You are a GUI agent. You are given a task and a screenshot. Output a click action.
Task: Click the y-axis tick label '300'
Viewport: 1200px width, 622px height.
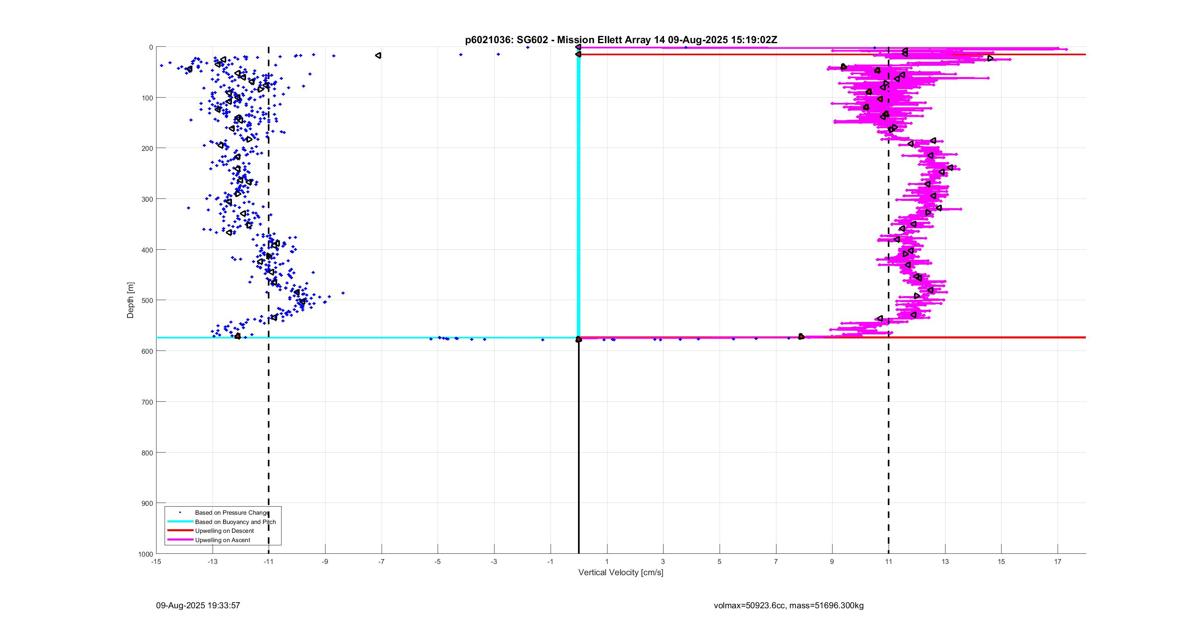coord(146,199)
